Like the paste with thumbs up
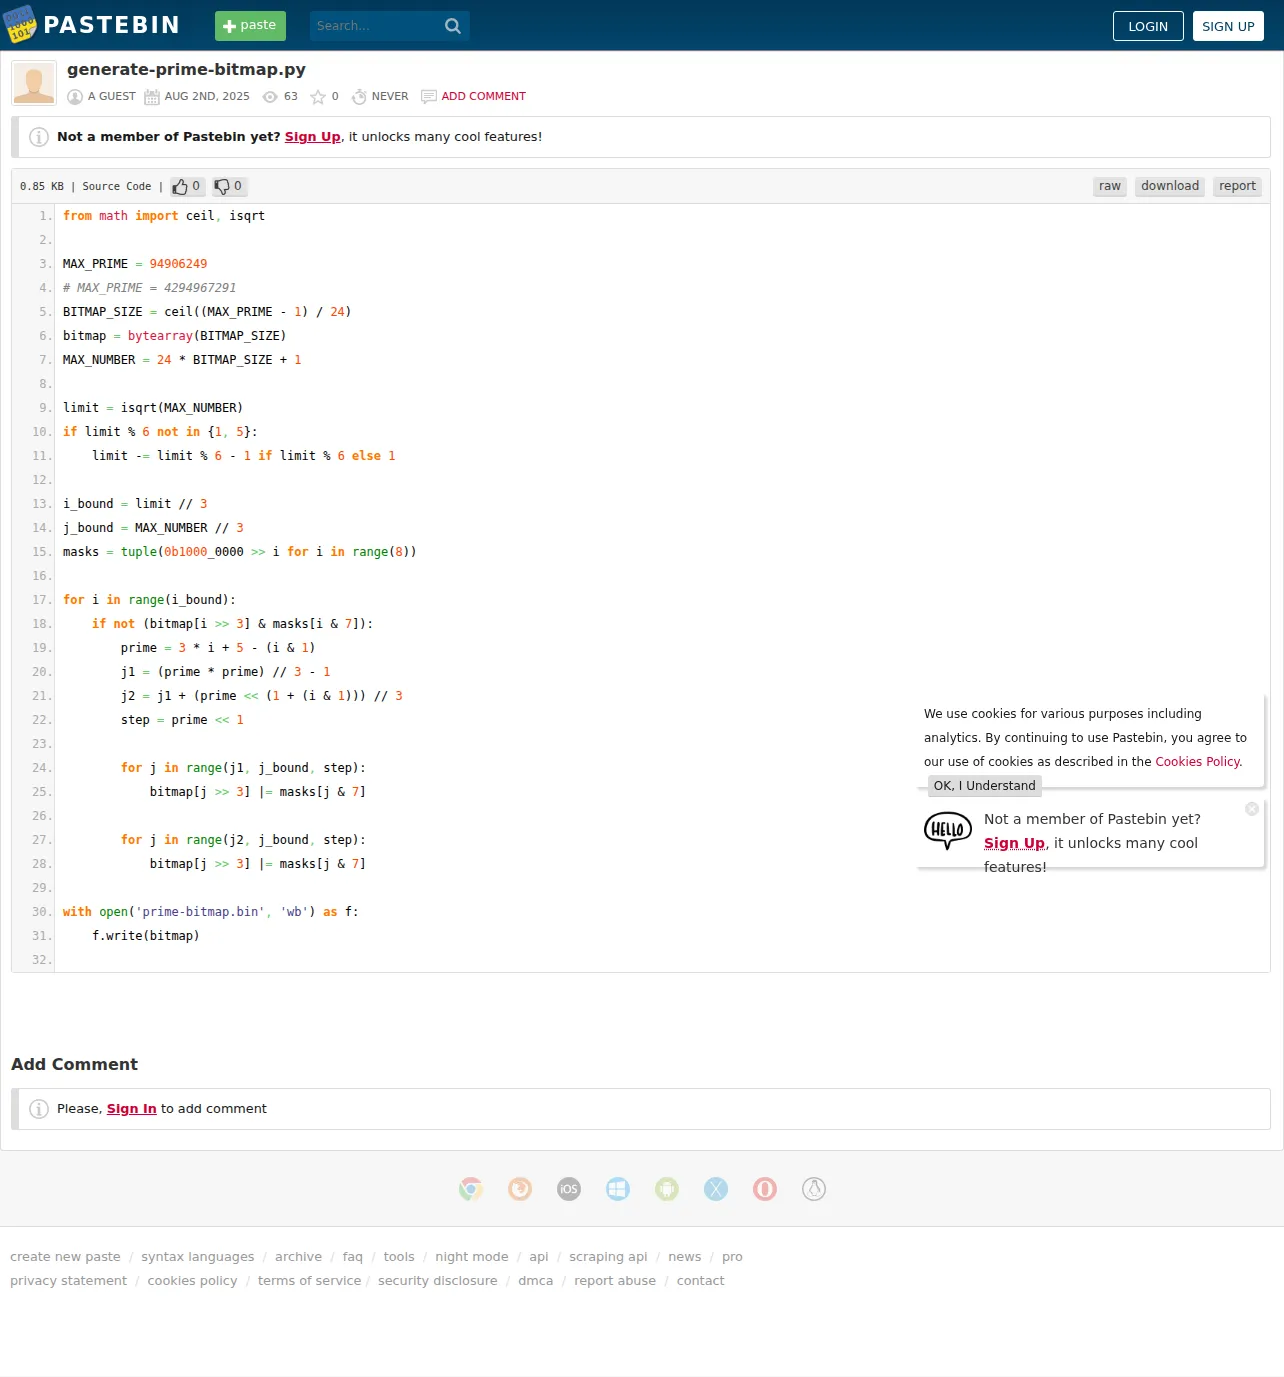 click(187, 186)
